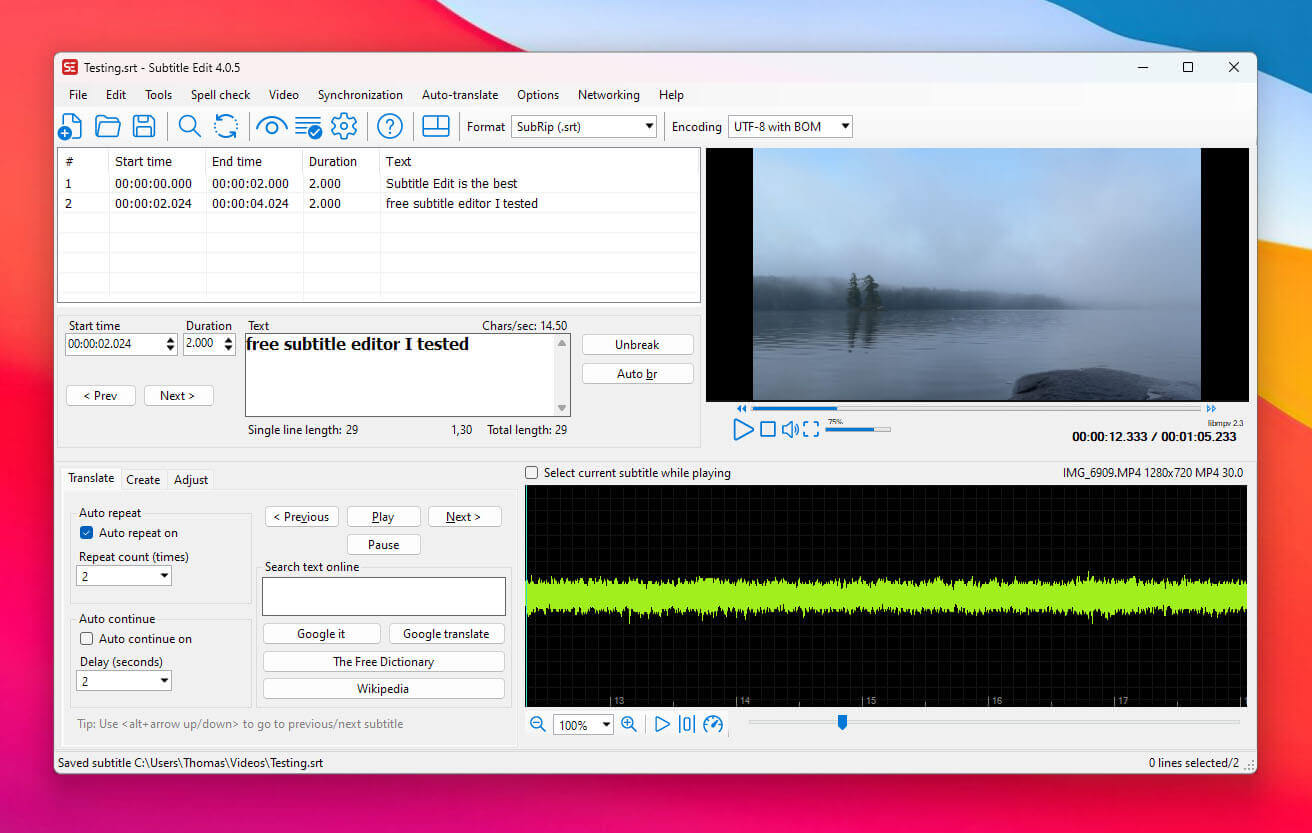Viewport: 1312px width, 833px height.
Task: Open the Spell check menu
Action: 221,95
